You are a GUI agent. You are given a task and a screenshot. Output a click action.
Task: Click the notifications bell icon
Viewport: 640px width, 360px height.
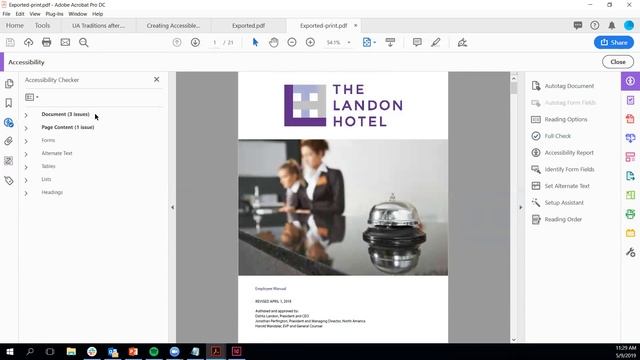tap(611, 26)
